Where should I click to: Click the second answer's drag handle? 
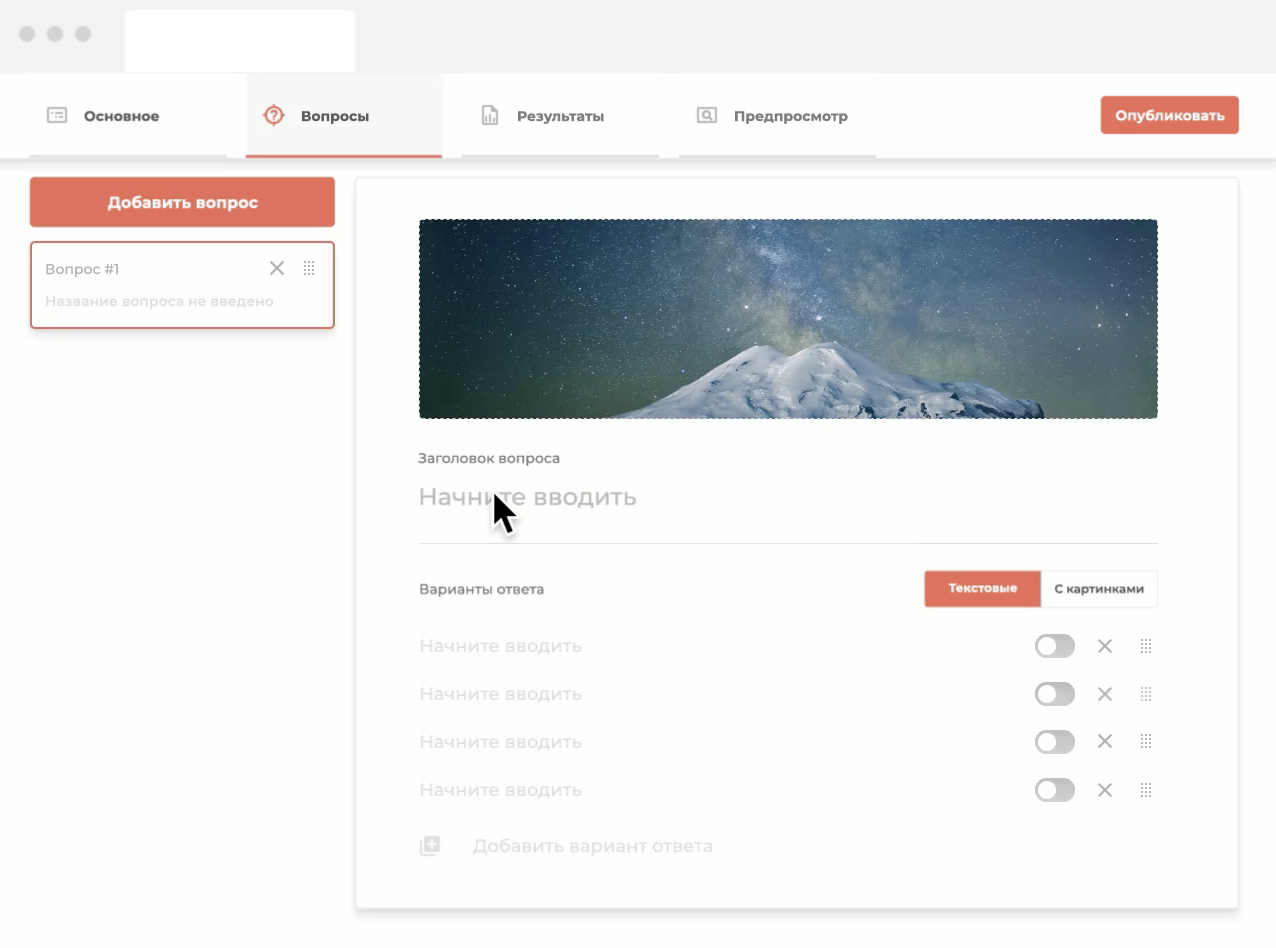coord(1146,694)
